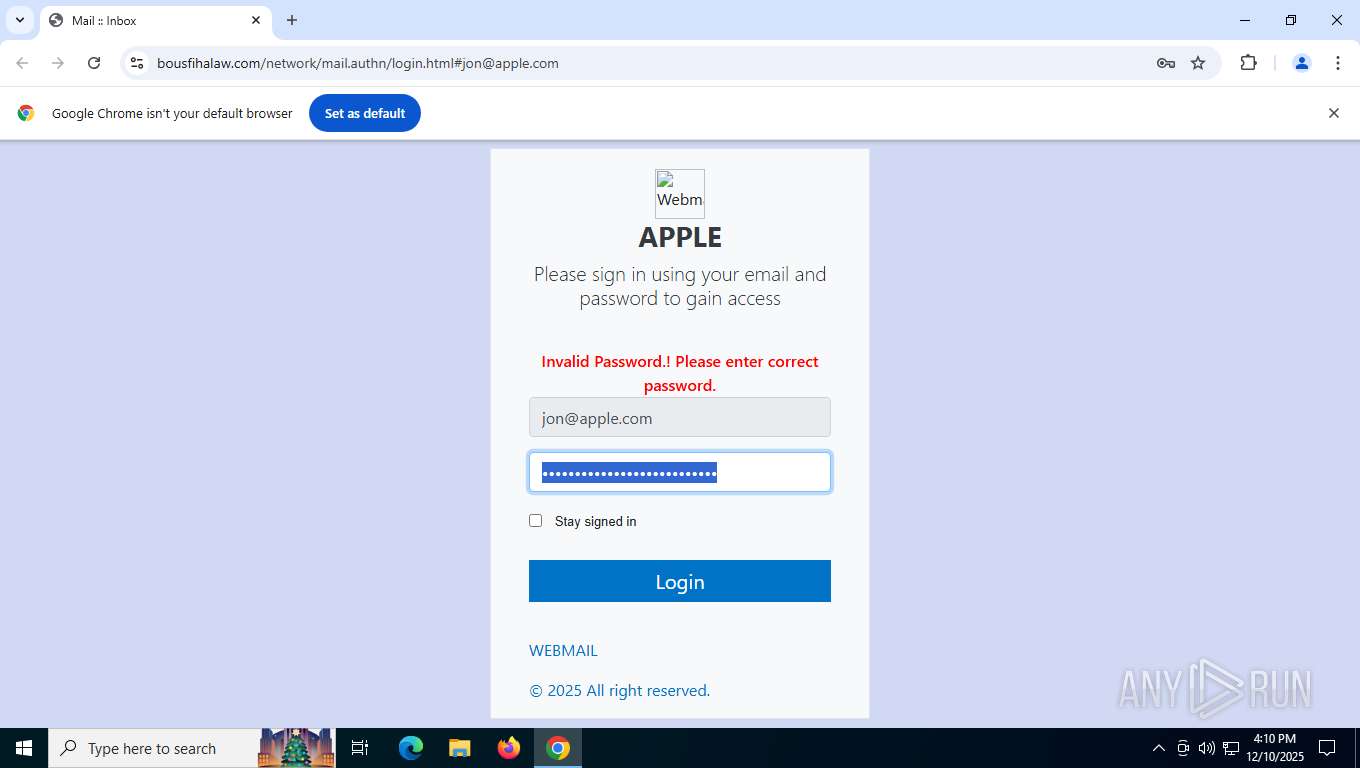Click the jon@apple.com email field
Viewport: 1360px width, 768px height.
[x=680, y=417]
